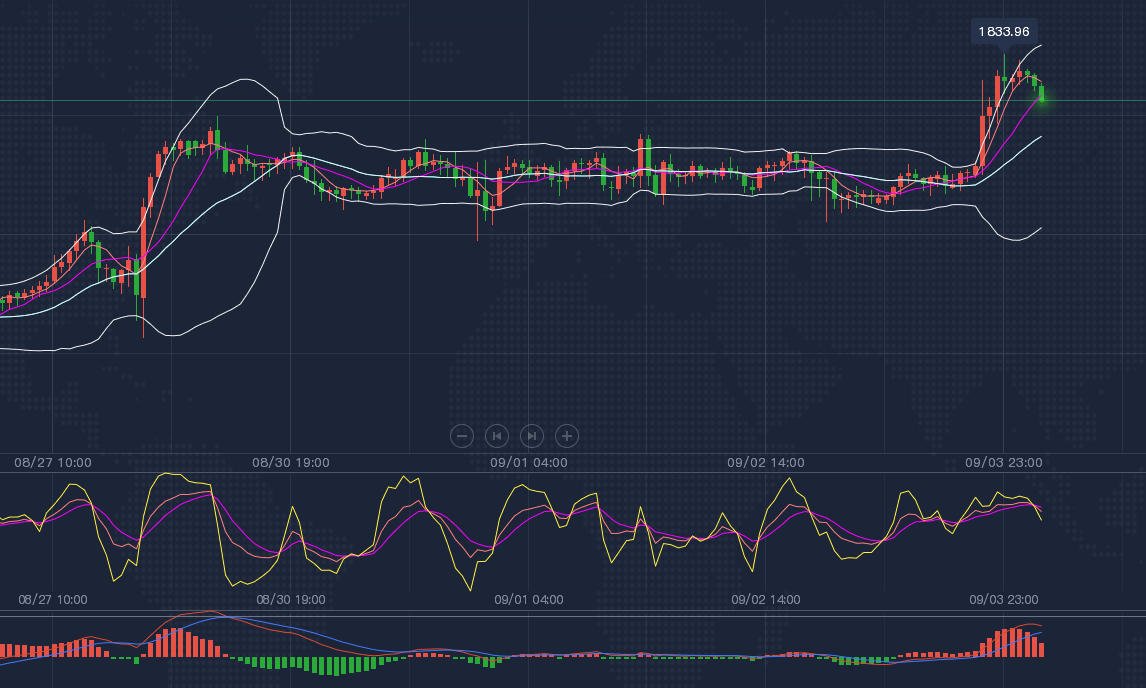The height and width of the screenshot is (688, 1146).
Task: Click the zoom in plus icon
Action: point(567,436)
